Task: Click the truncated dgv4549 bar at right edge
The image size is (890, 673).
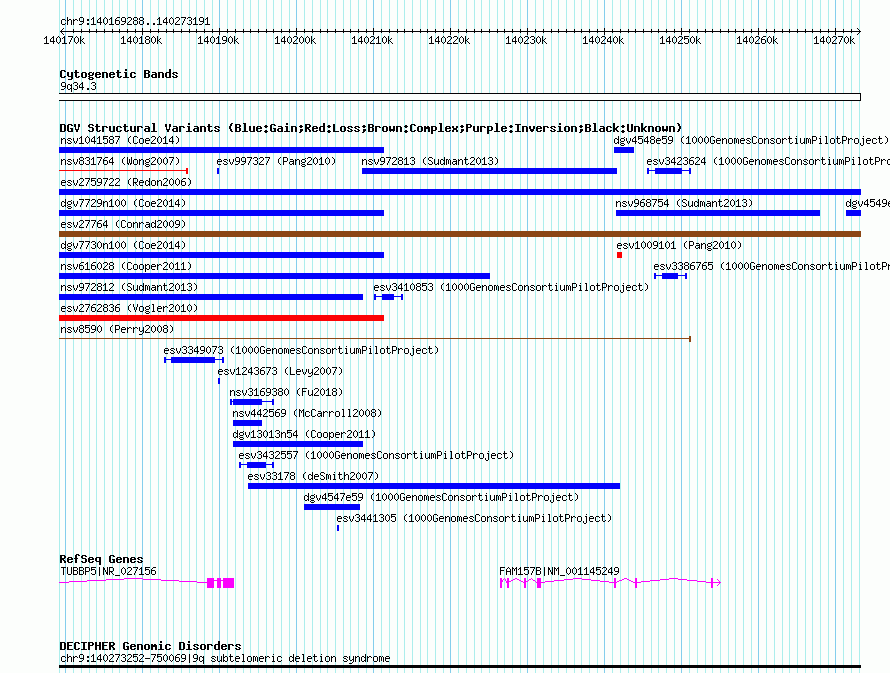Action: pyautogui.click(x=853, y=213)
